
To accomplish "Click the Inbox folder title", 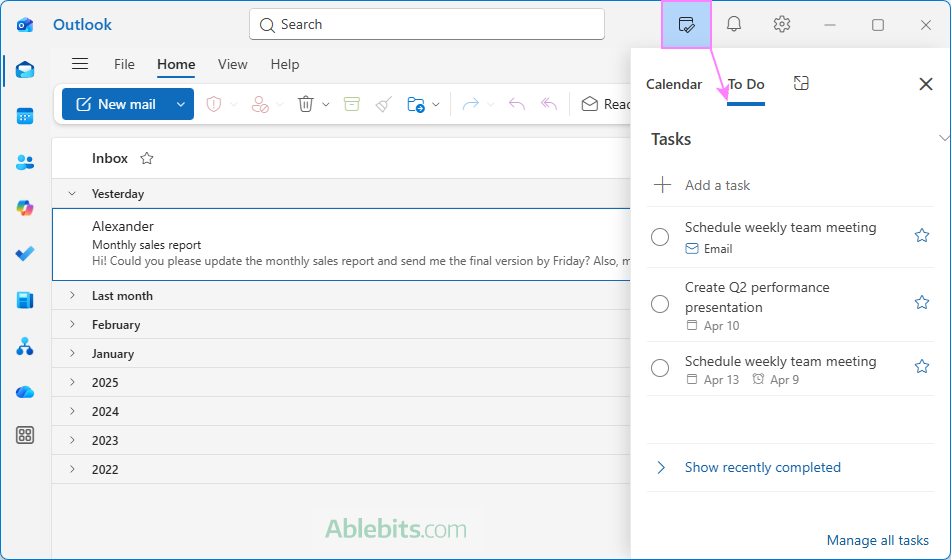I will point(110,158).
